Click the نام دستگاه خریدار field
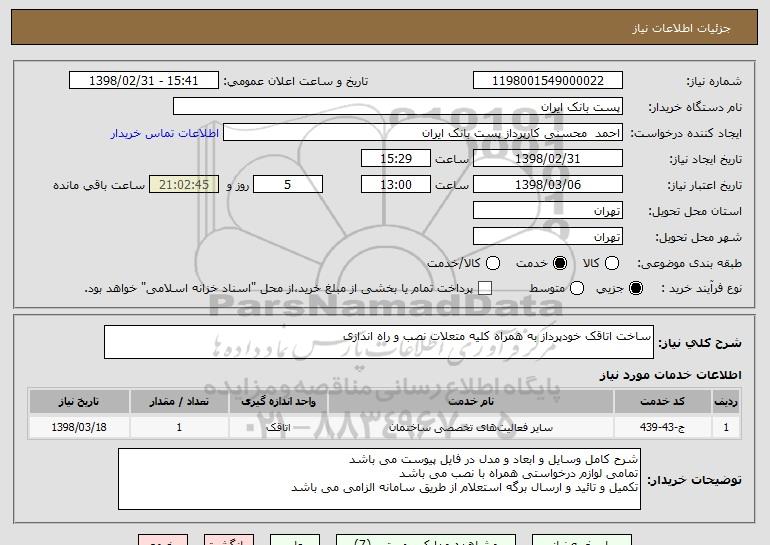This screenshot has width=770, height=545. click(x=398, y=107)
